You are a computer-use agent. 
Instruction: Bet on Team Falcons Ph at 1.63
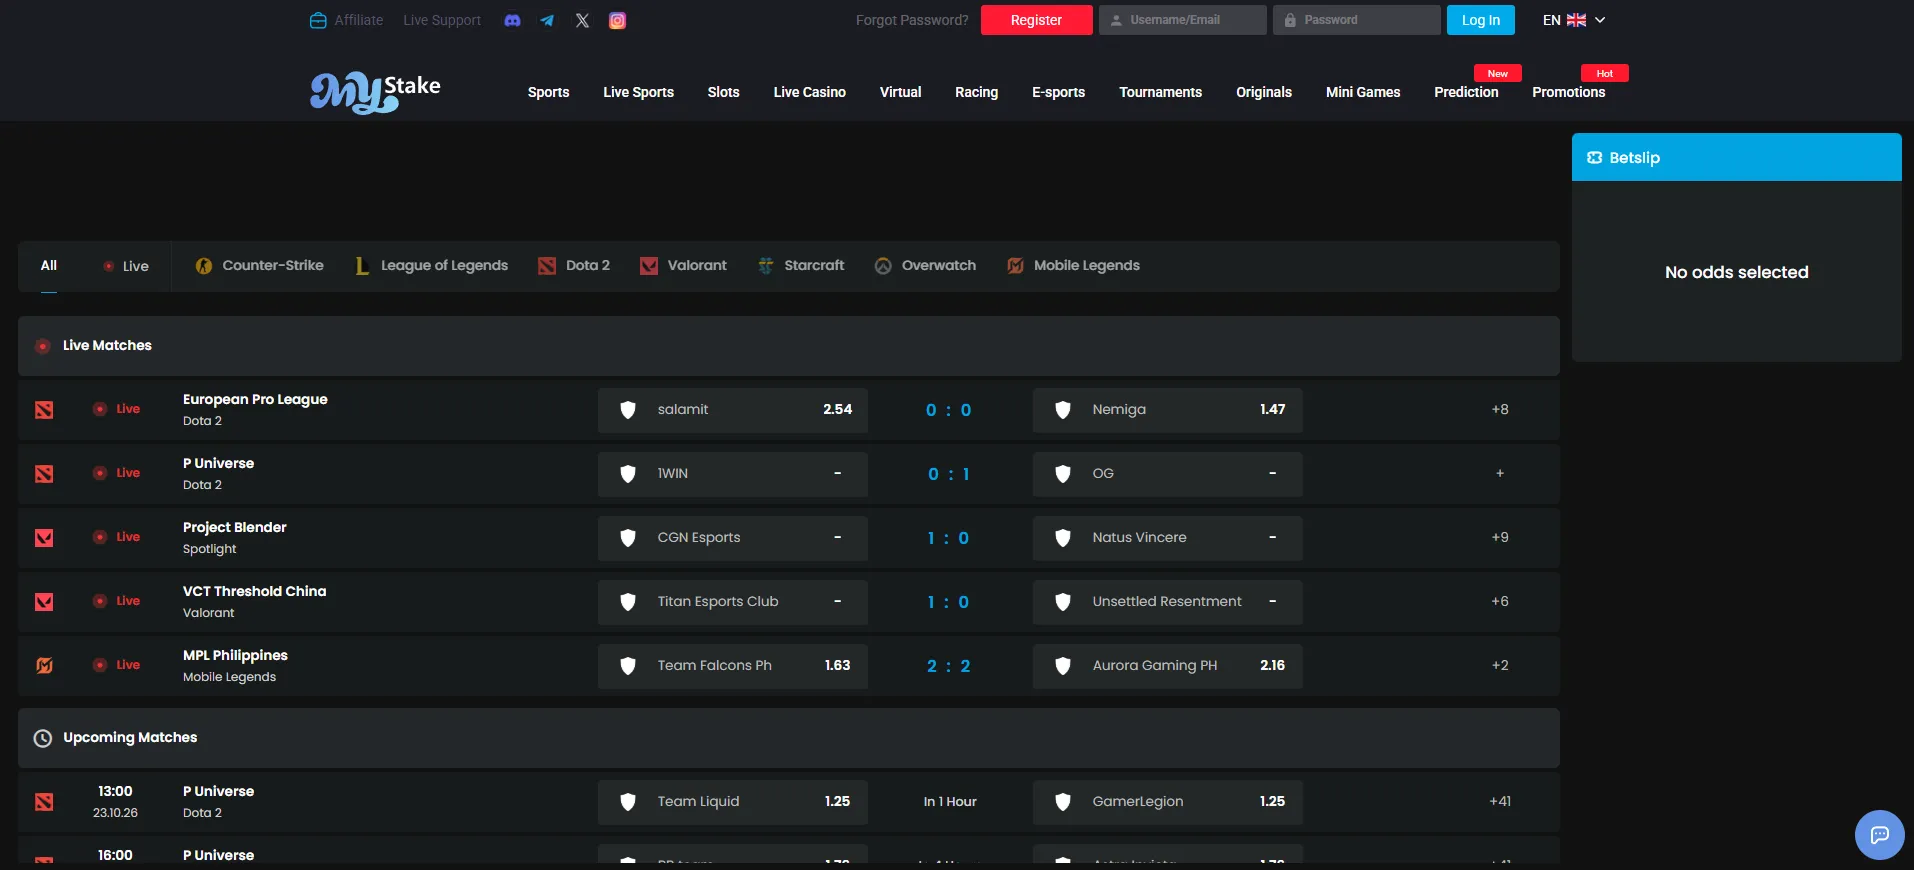[733, 666]
